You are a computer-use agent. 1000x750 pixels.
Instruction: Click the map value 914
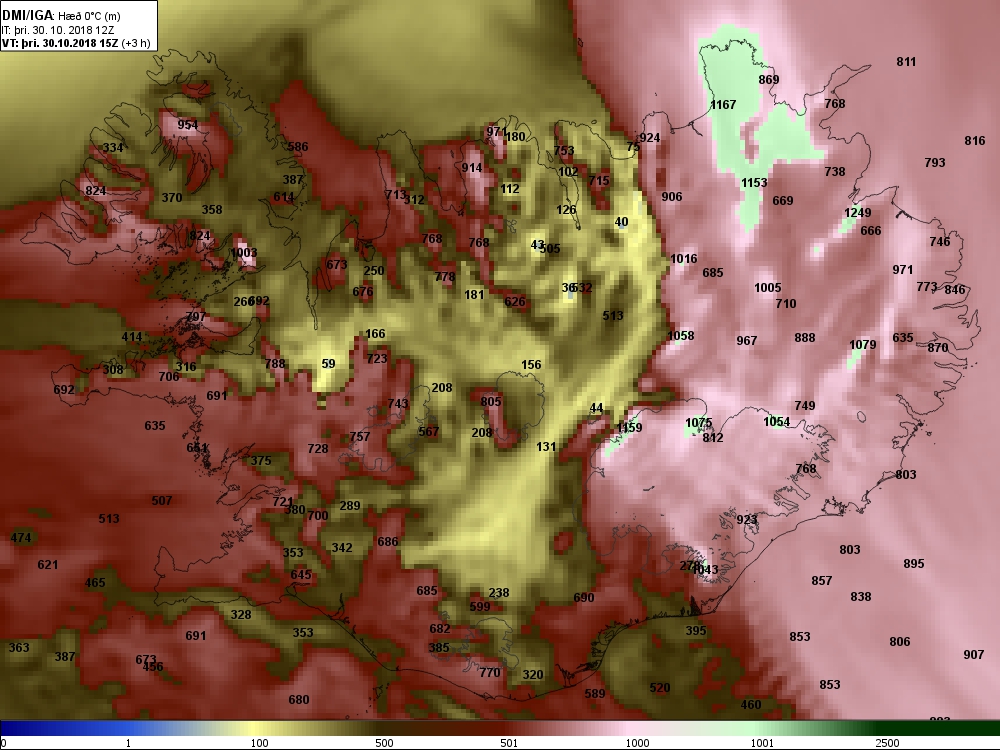(x=472, y=168)
